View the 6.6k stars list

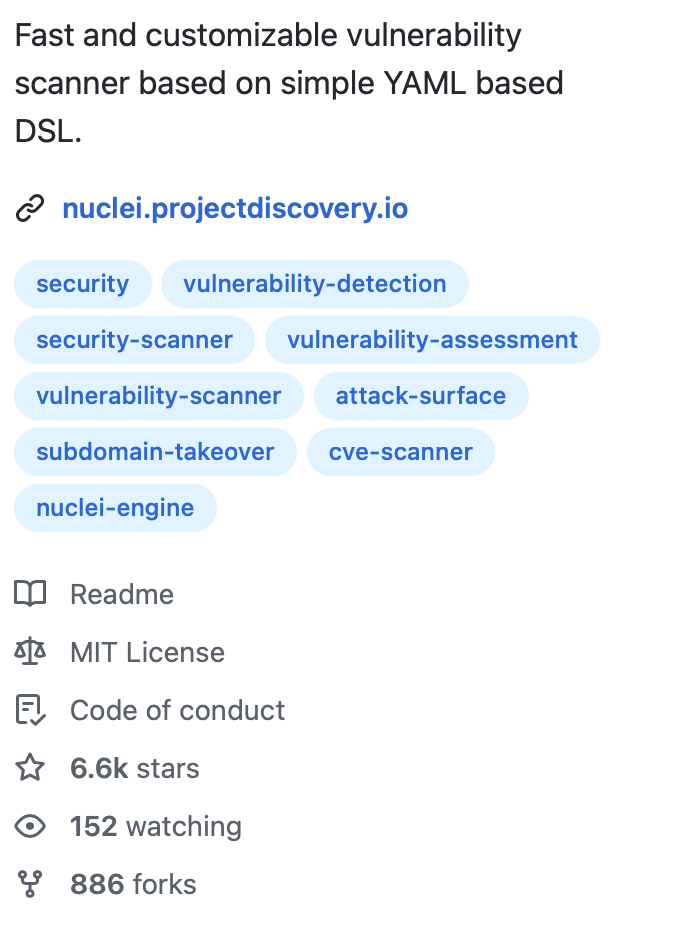tap(134, 769)
